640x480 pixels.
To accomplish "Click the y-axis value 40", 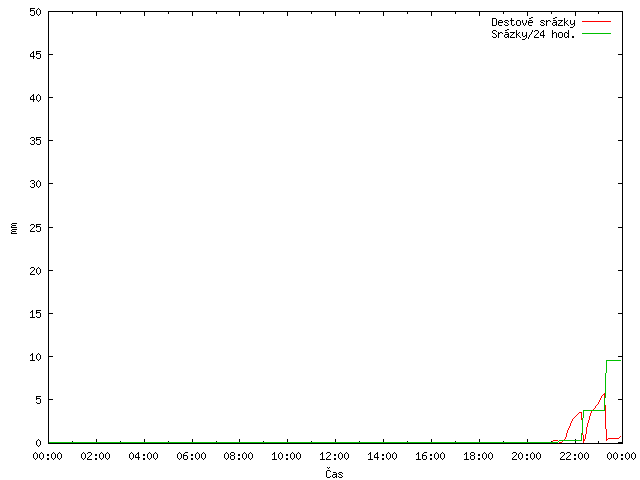I will tap(36, 98).
